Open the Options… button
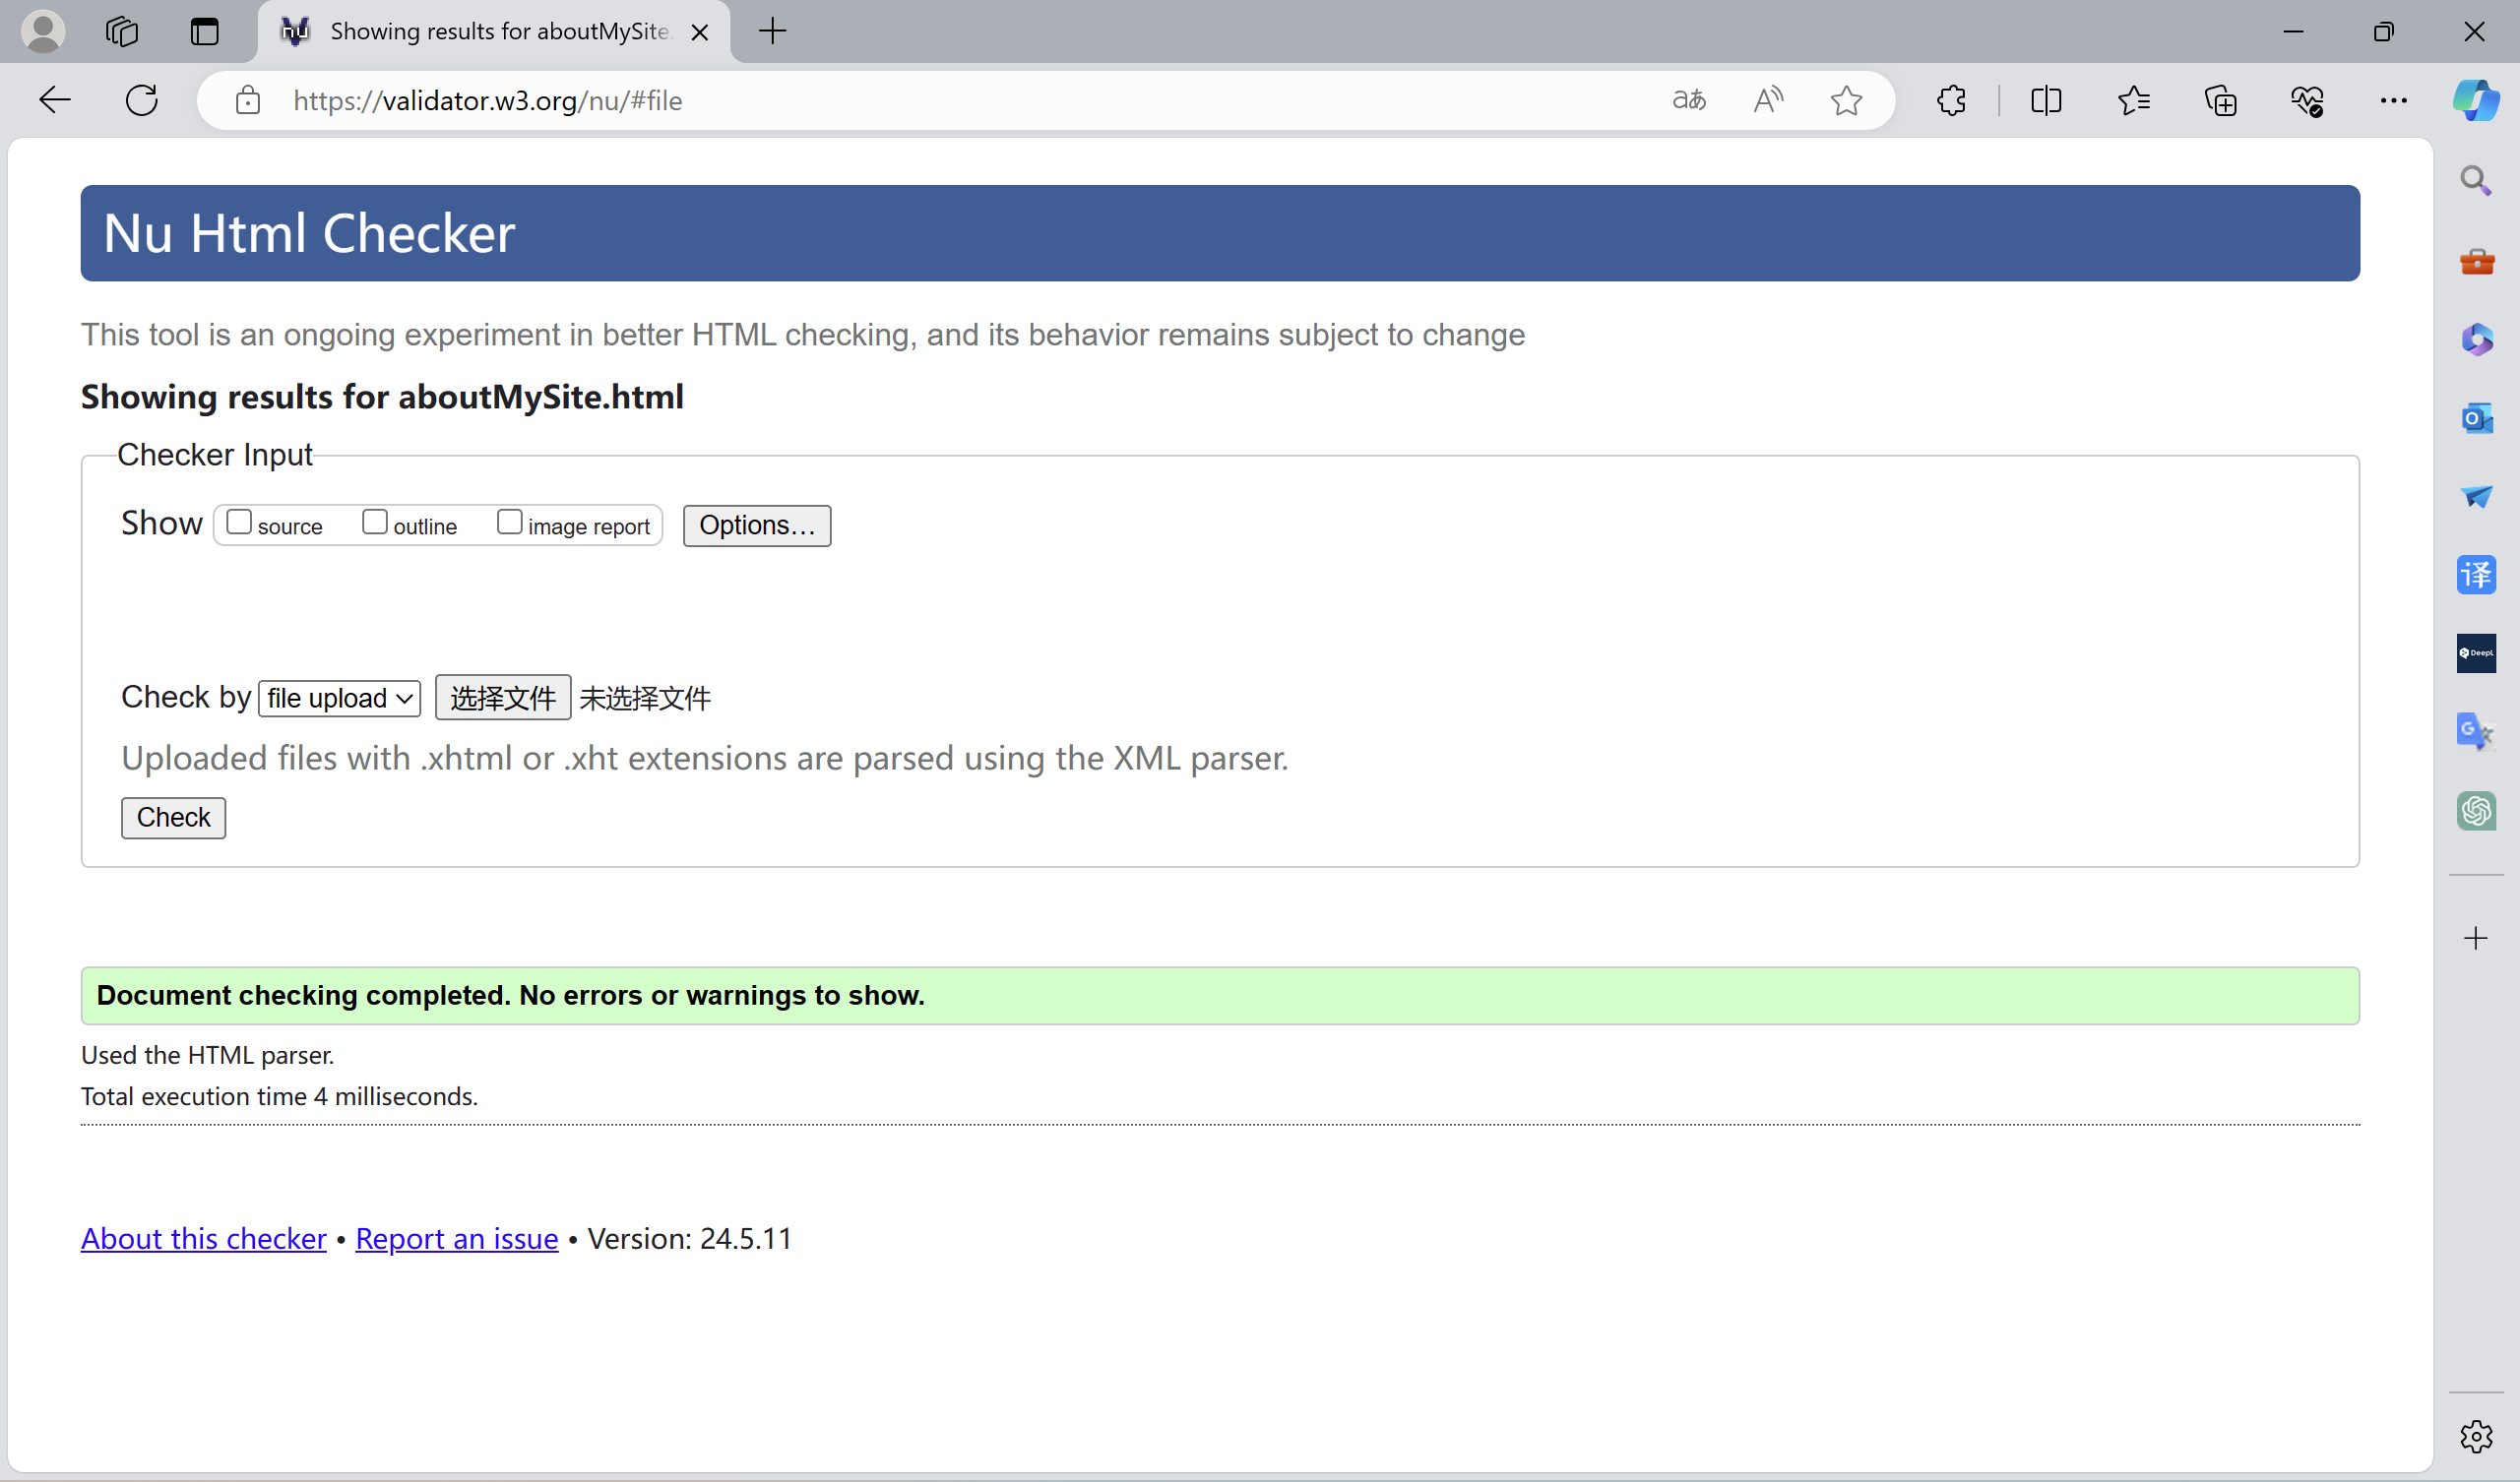2520x1482 pixels. point(757,525)
